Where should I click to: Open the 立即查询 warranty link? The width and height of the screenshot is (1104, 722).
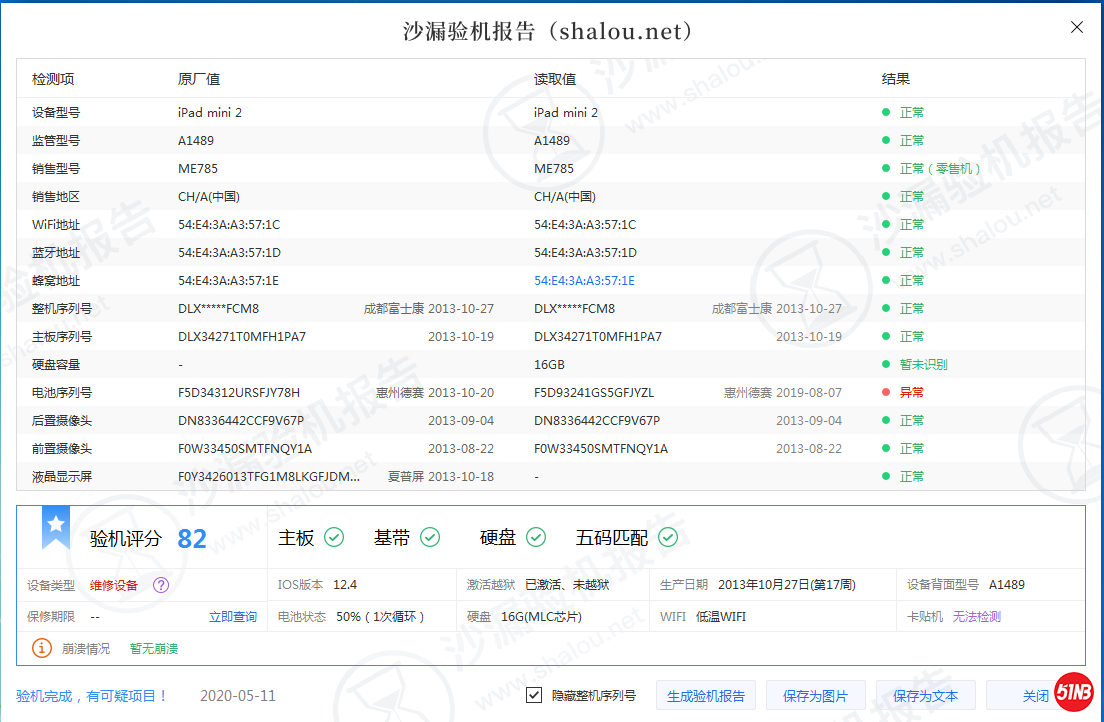click(x=232, y=617)
